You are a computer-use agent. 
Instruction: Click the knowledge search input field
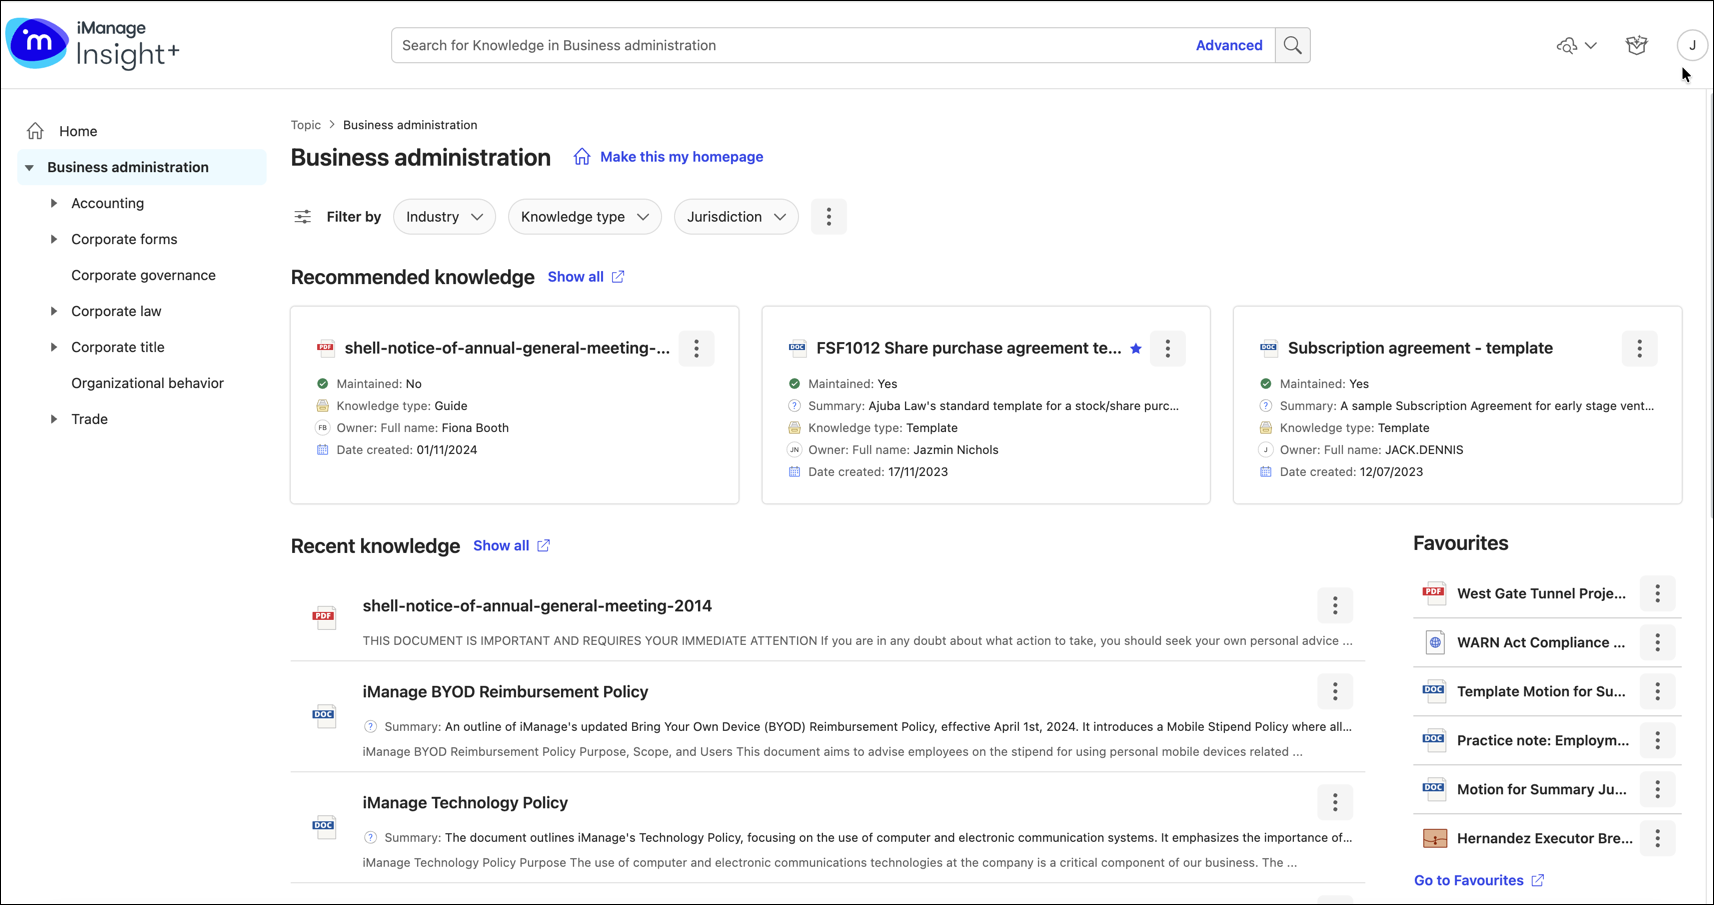[780, 45]
